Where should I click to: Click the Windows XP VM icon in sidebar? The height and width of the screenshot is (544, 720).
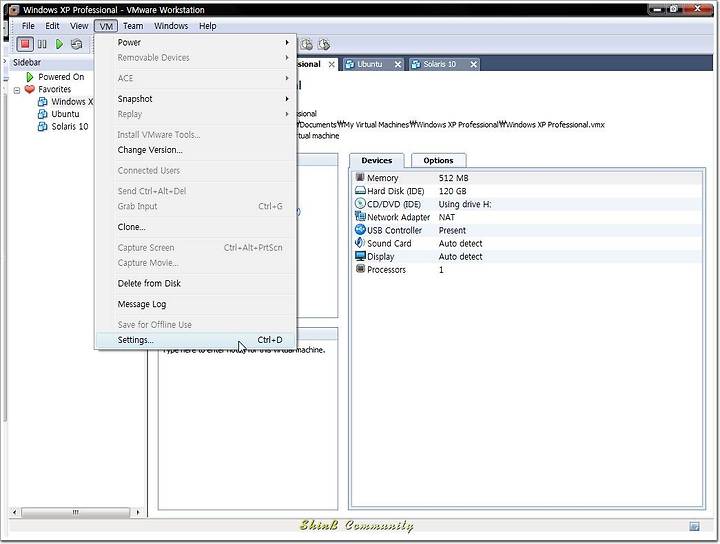pos(42,101)
